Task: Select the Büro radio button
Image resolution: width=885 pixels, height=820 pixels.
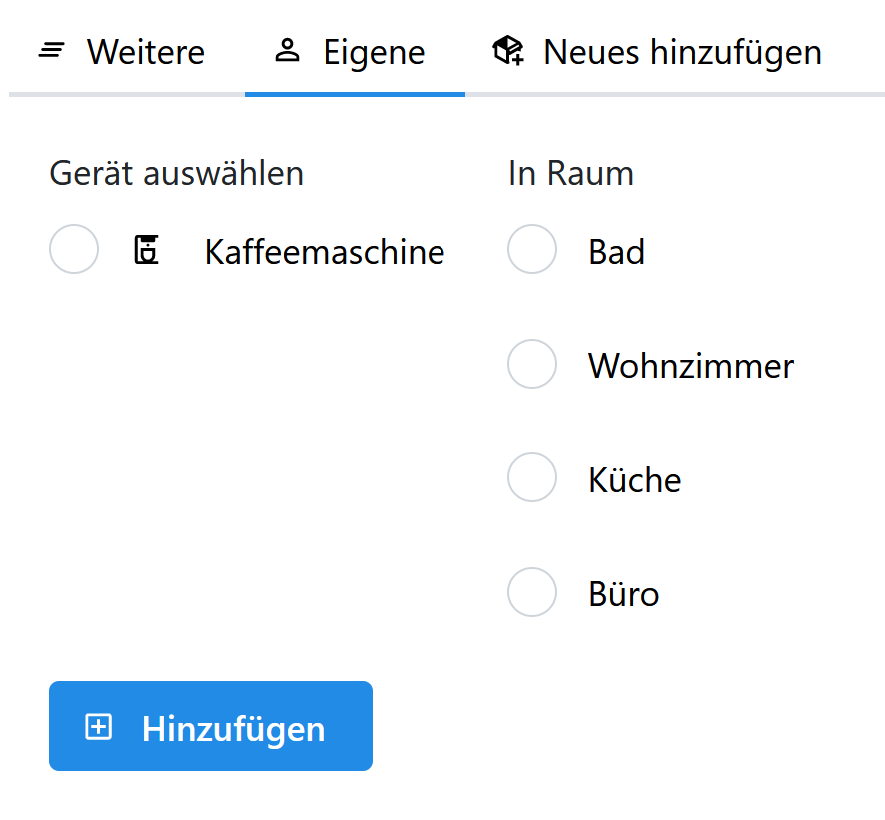Action: 532,592
